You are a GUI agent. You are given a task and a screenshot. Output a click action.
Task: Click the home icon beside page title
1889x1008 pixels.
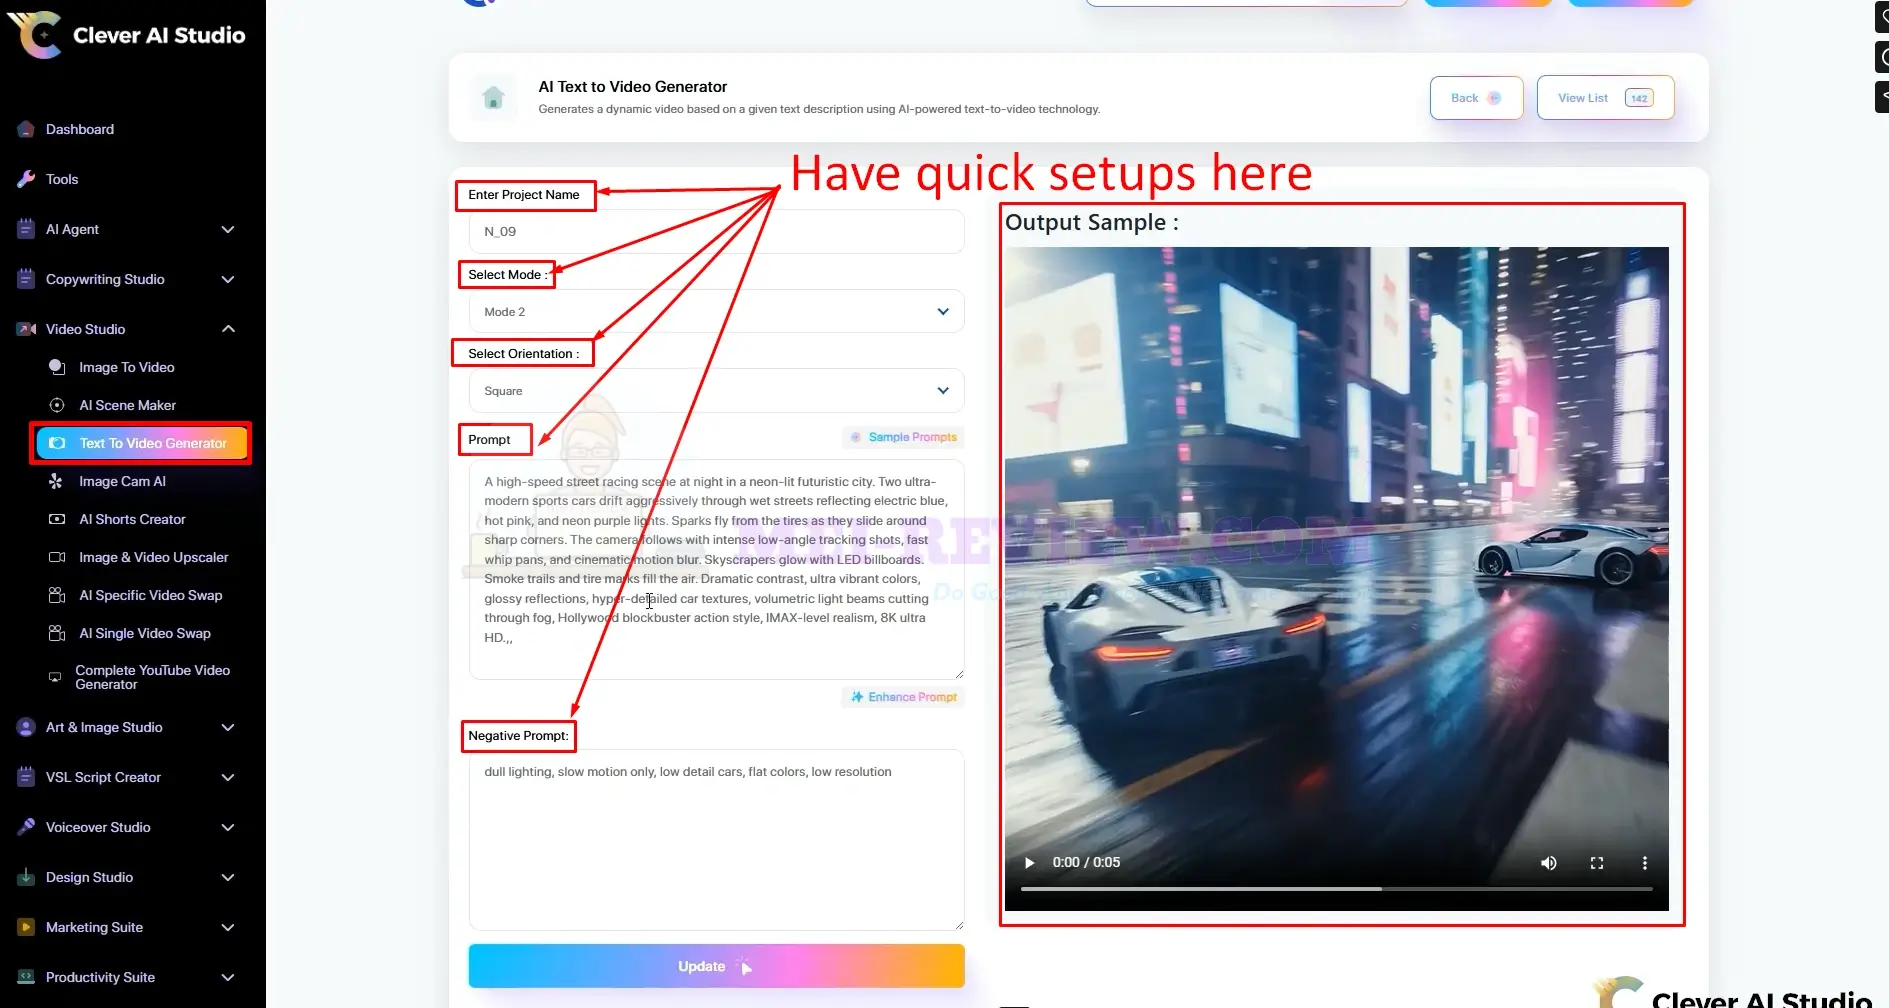click(493, 98)
